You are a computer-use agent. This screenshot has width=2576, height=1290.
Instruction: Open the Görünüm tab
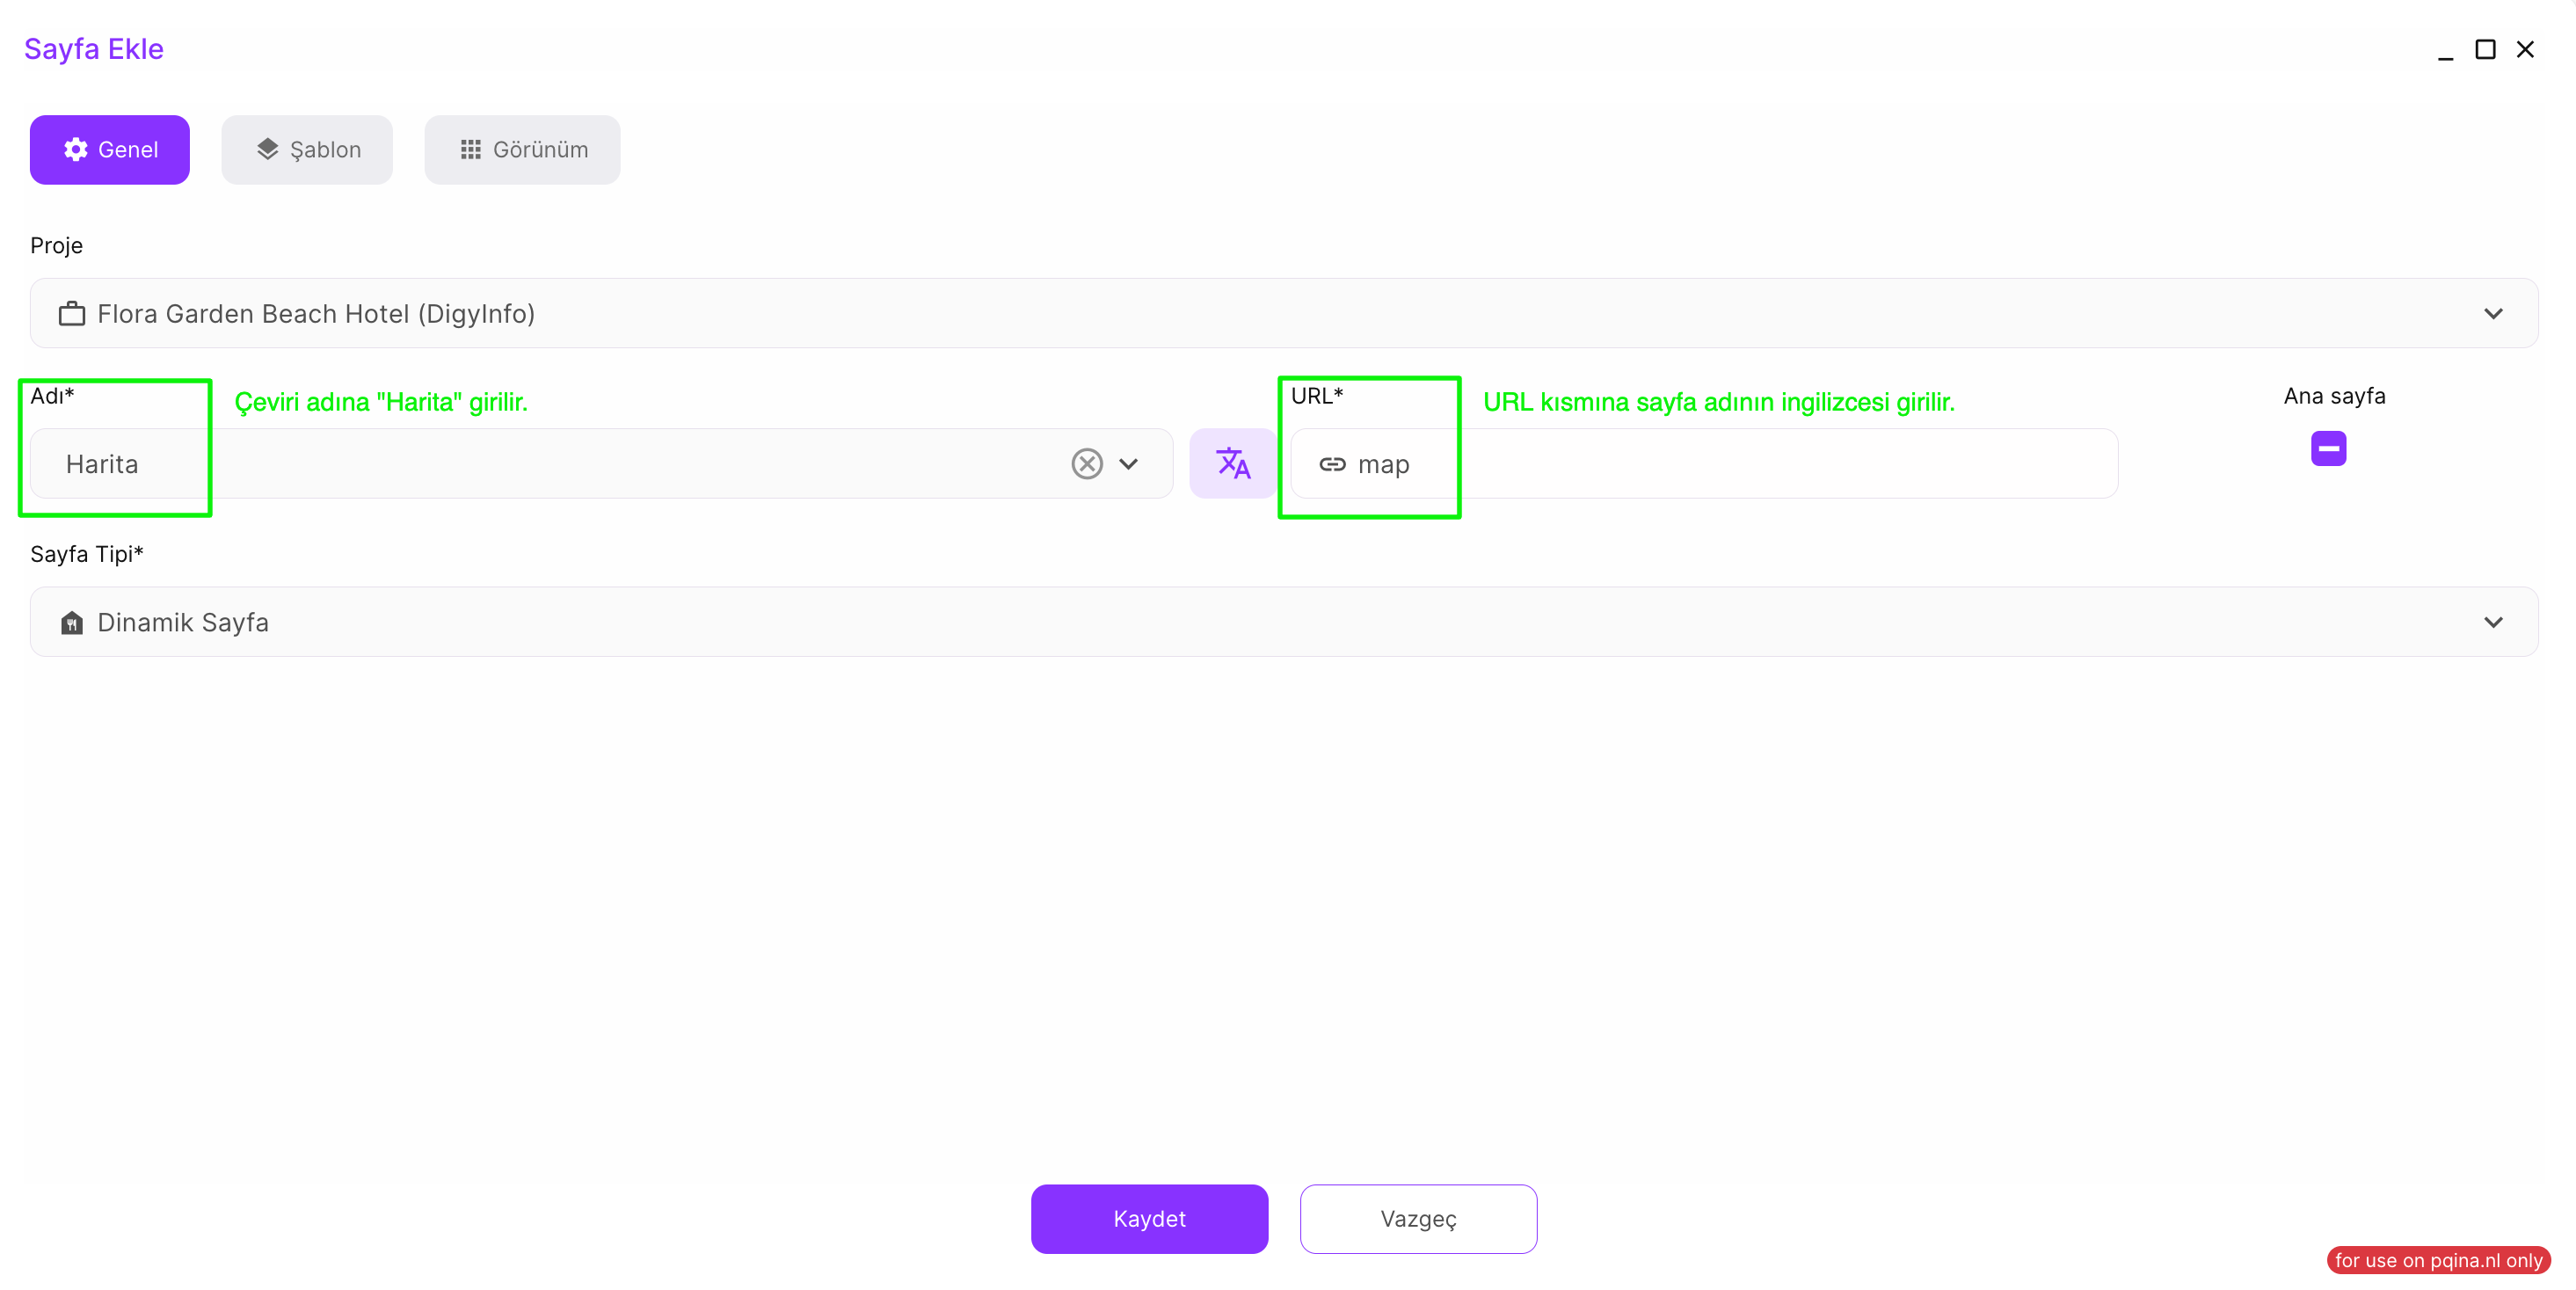[522, 150]
